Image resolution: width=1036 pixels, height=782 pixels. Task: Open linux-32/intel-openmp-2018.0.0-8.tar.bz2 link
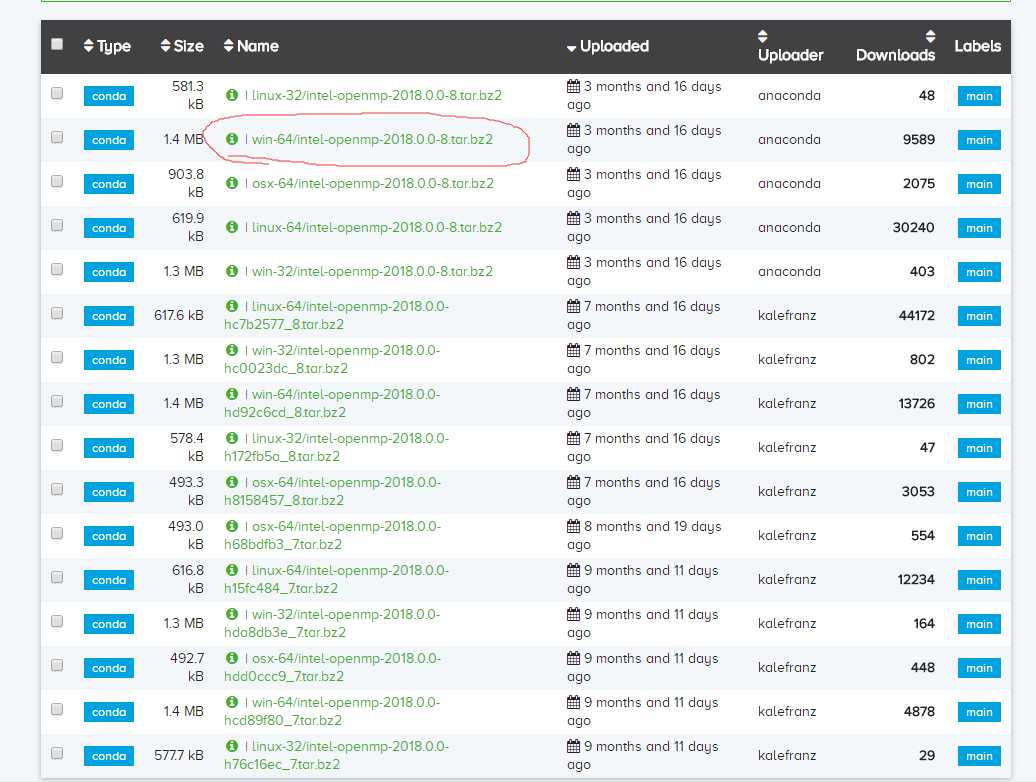click(x=377, y=95)
